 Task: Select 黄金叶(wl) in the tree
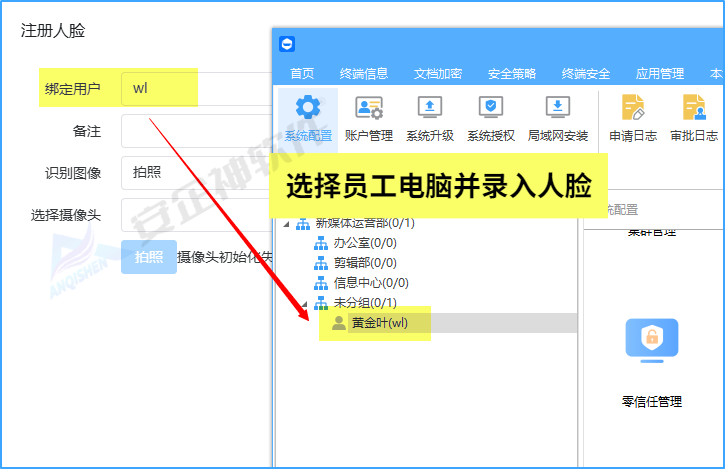click(380, 323)
